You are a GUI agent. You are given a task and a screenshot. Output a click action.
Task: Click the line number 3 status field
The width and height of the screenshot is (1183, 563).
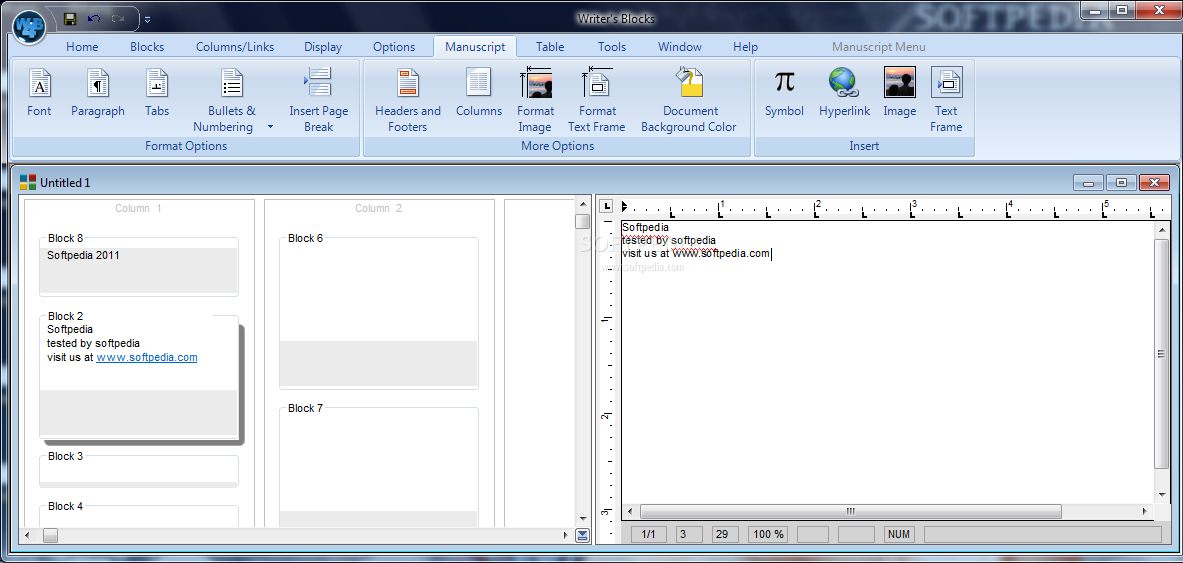point(689,534)
